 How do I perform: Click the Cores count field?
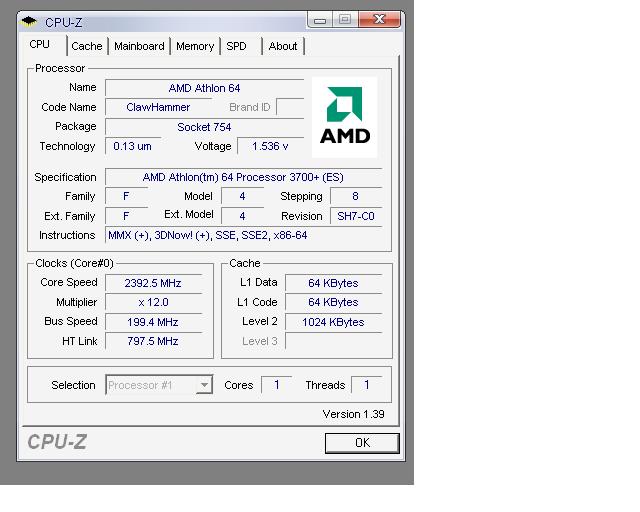277,385
